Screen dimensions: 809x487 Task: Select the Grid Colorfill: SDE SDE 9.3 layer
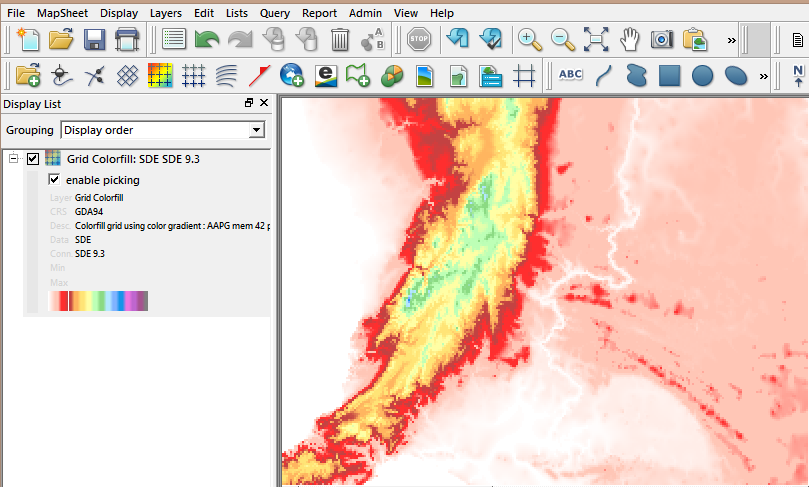135,159
